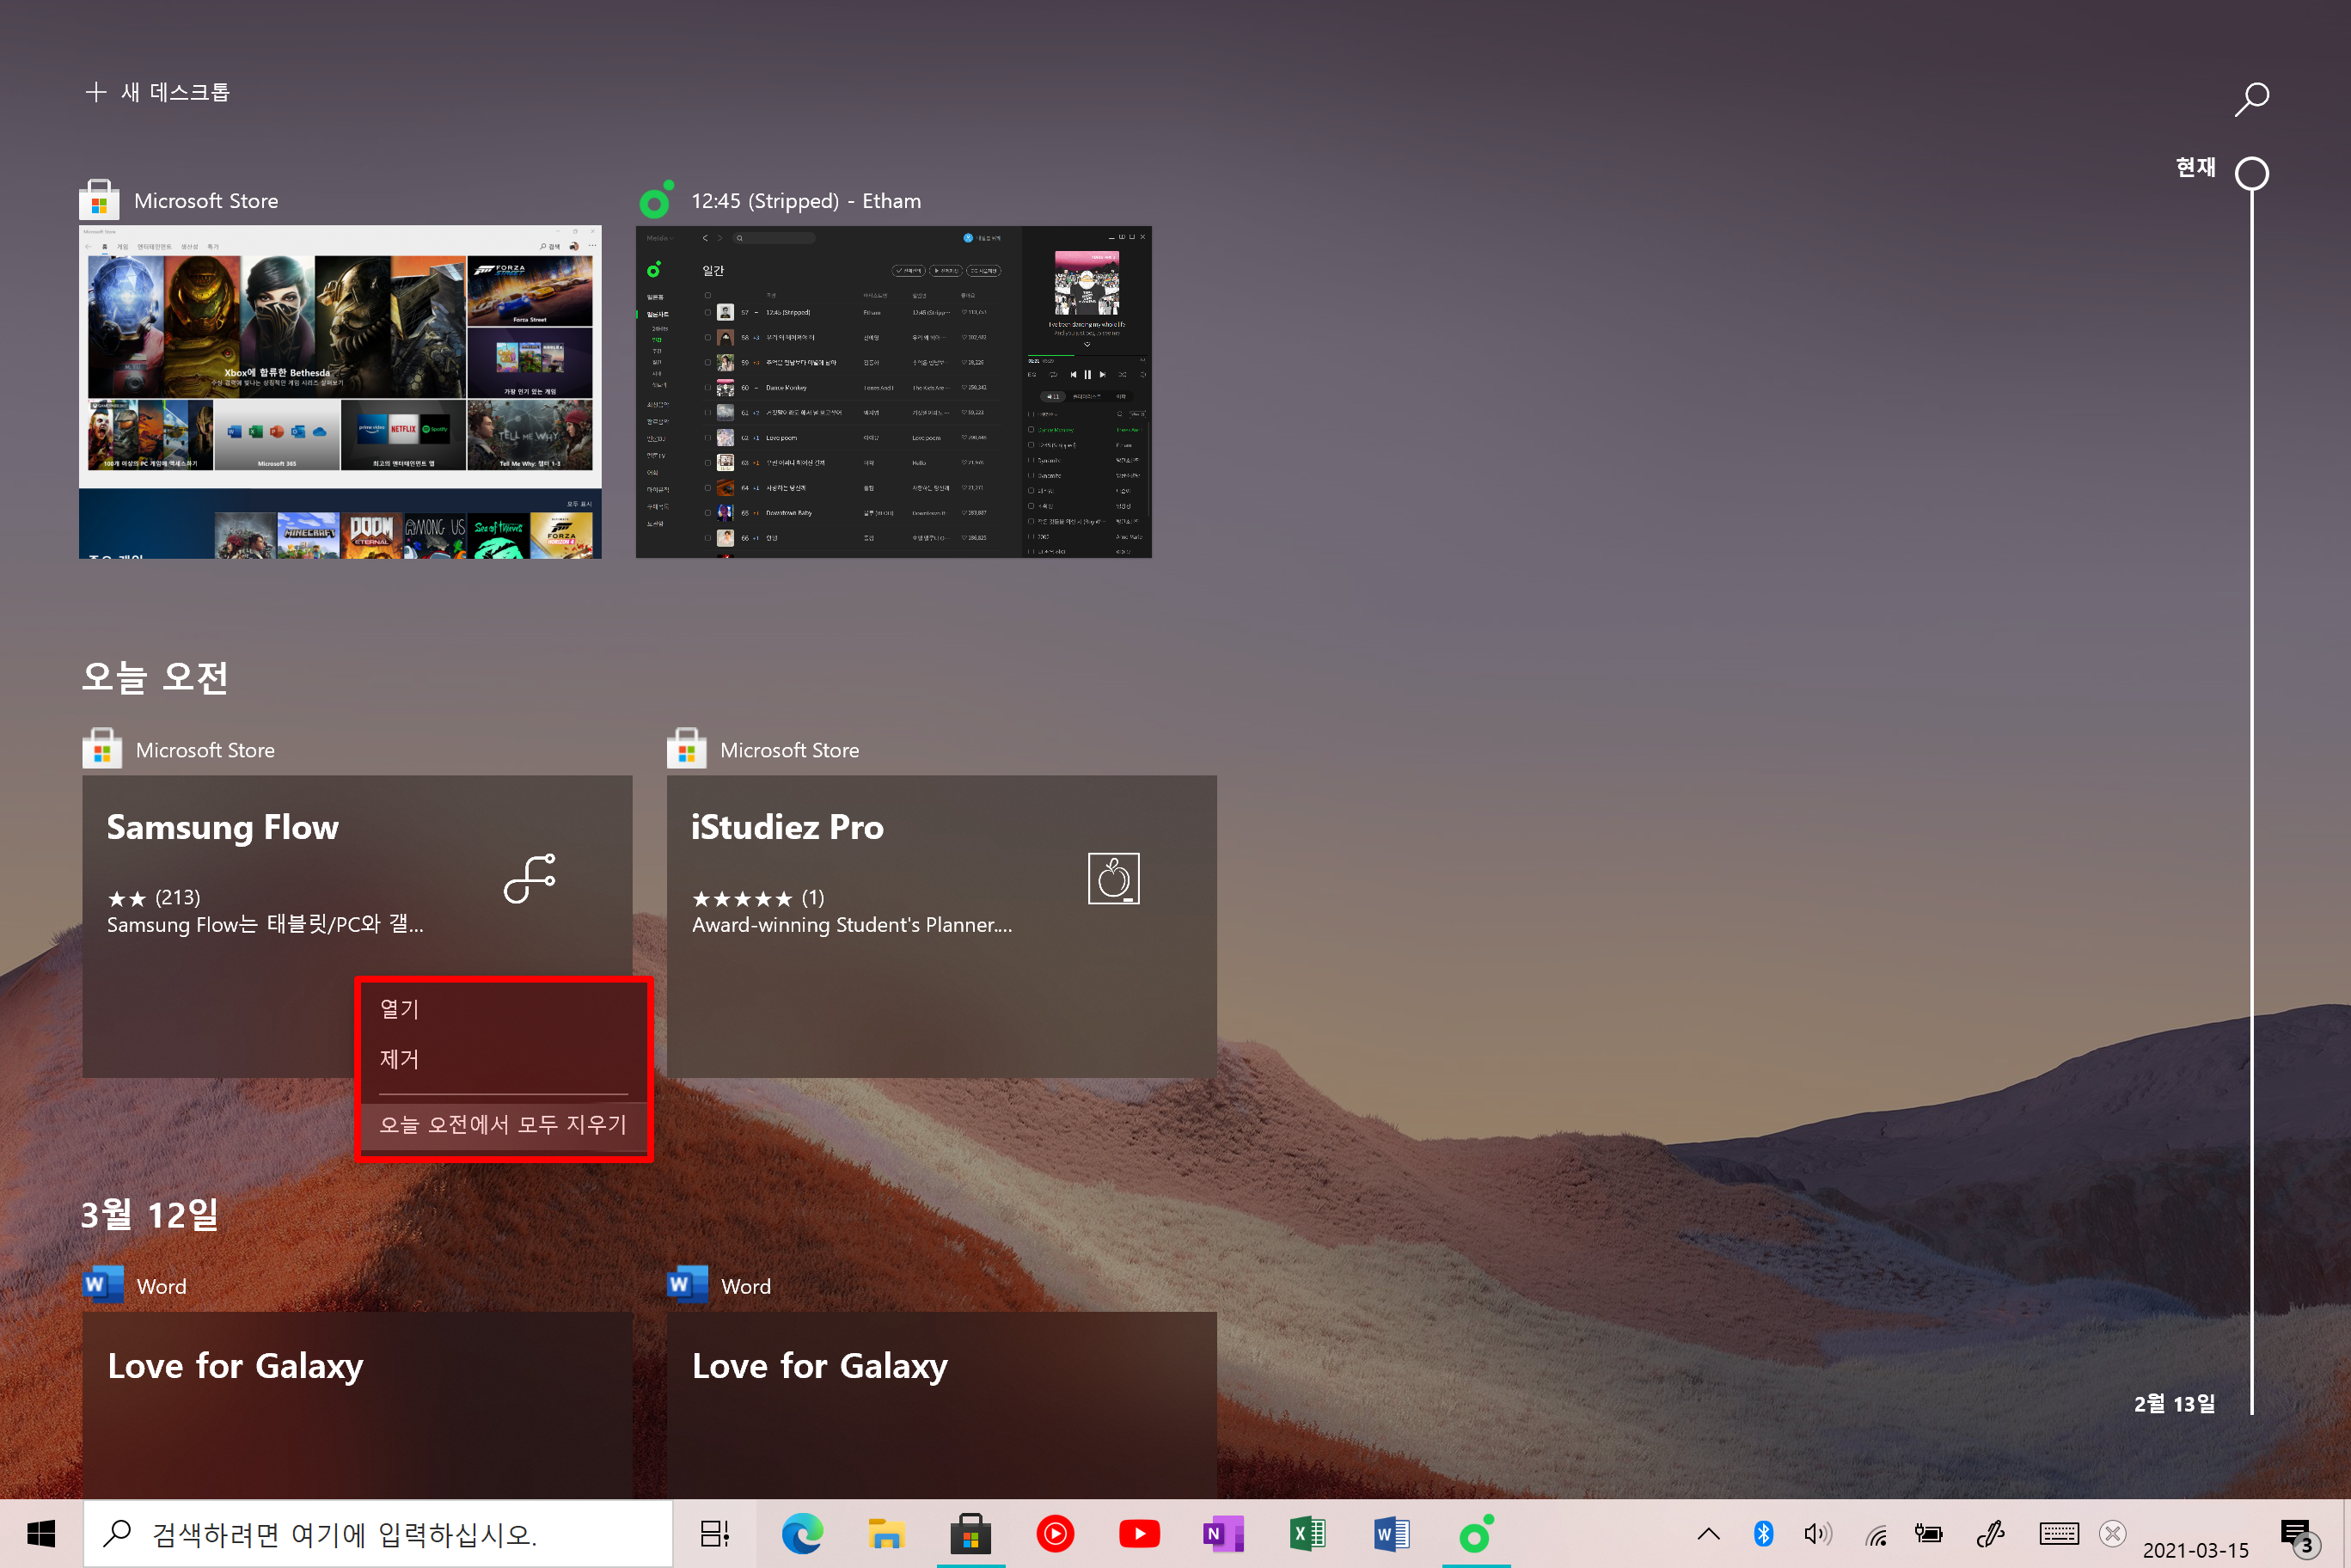Open File Explorer from the taskbar
This screenshot has height=1568, width=2351.
click(886, 1533)
